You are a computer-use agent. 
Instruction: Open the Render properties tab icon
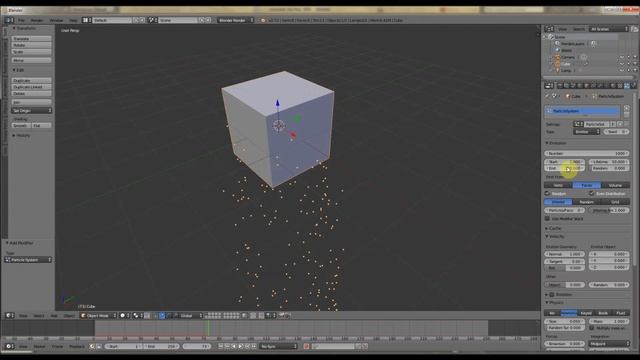560,86
